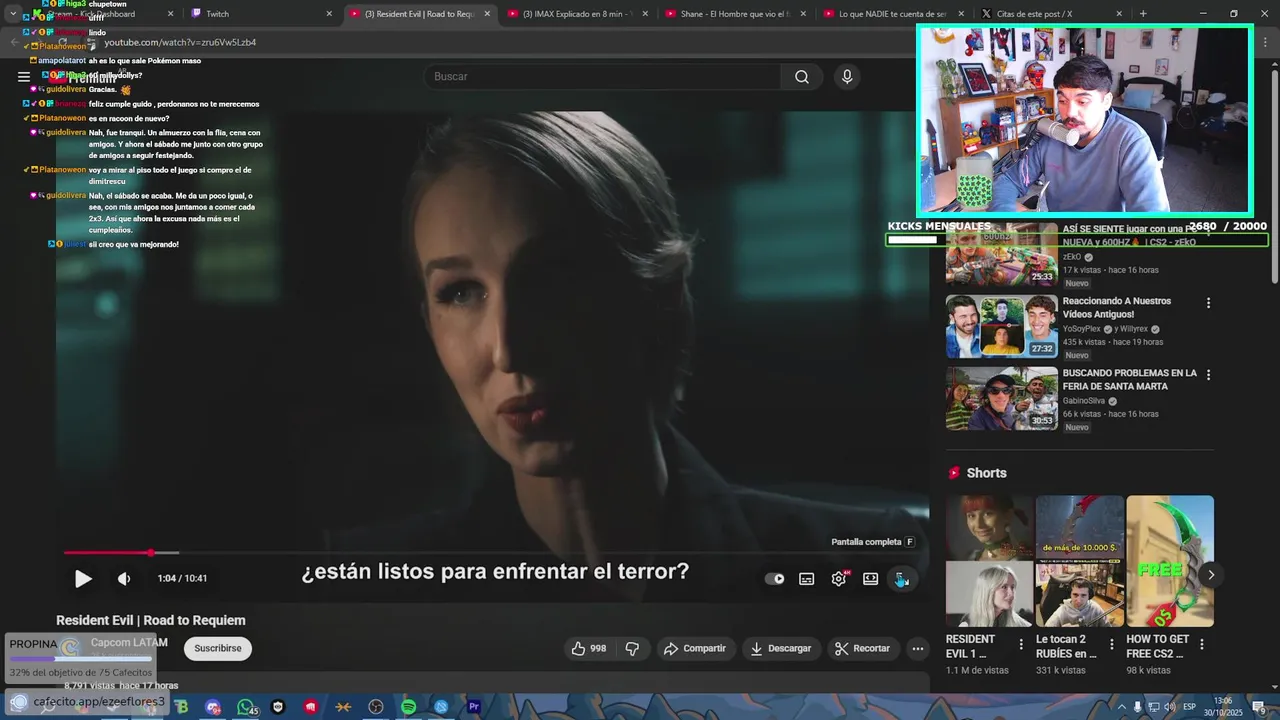Open WhatsApp from the taskbar
Image resolution: width=1280 pixels, height=720 pixels.
[x=245, y=707]
